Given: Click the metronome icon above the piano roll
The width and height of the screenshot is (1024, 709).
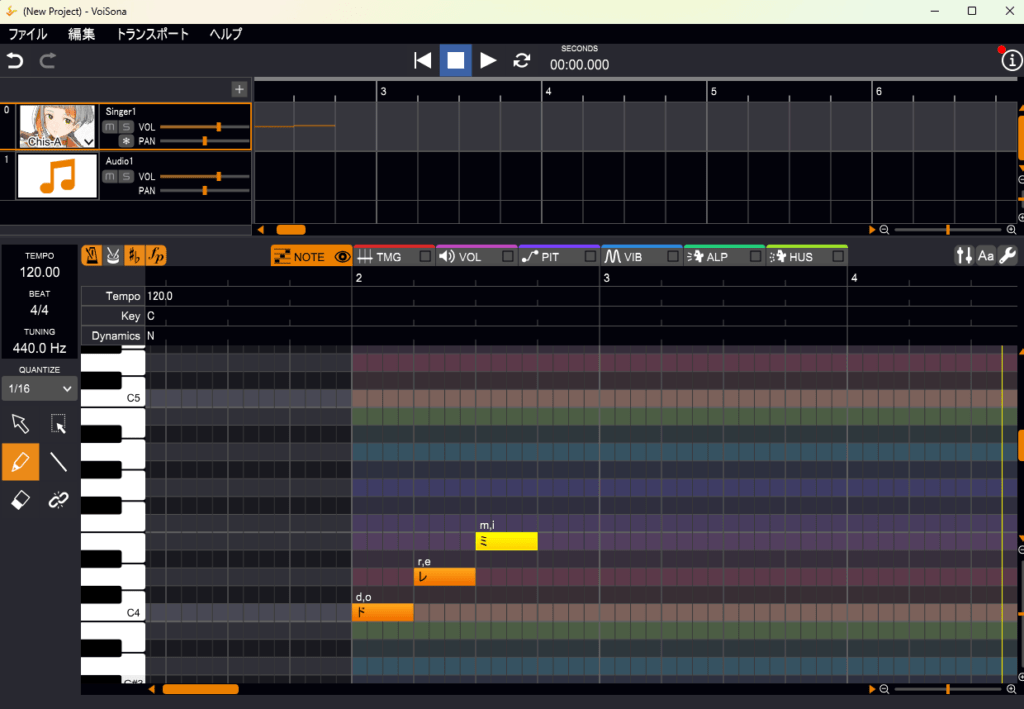Looking at the screenshot, I should click(91, 256).
